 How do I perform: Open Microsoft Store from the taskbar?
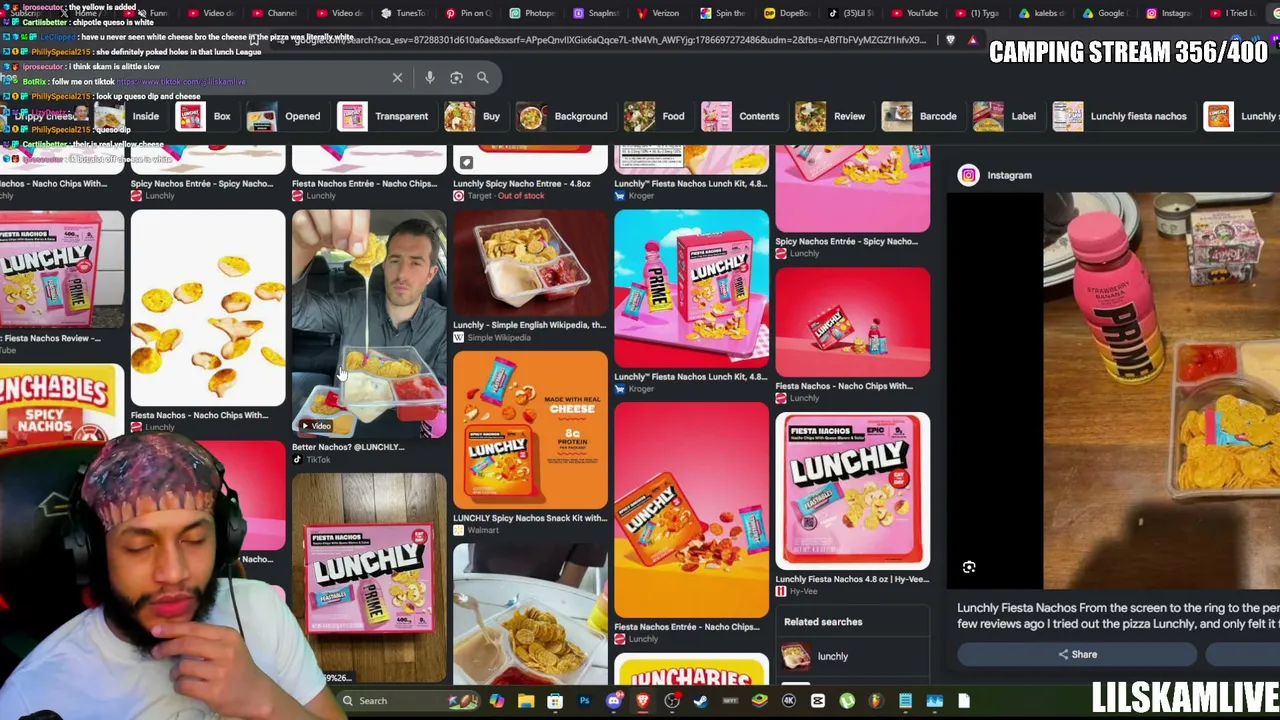point(555,701)
